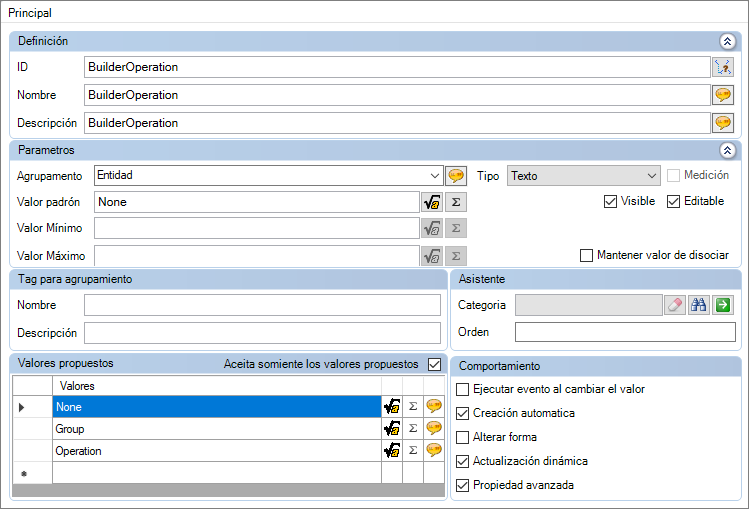This screenshot has height=509, width=749.
Task: Click the formula icon in the Group row
Action: 392,429
